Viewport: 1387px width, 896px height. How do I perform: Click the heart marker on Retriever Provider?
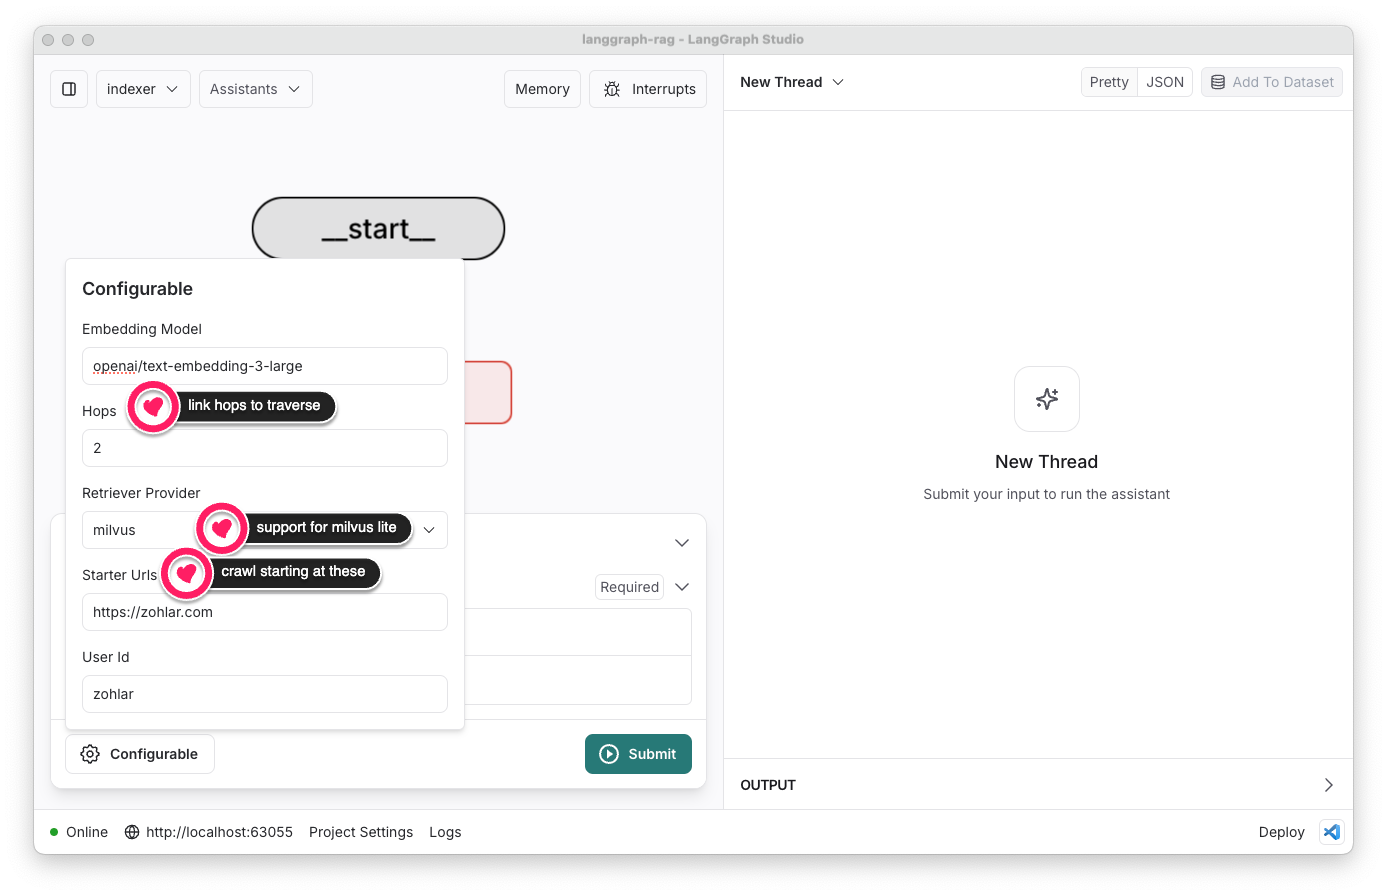tap(221, 528)
